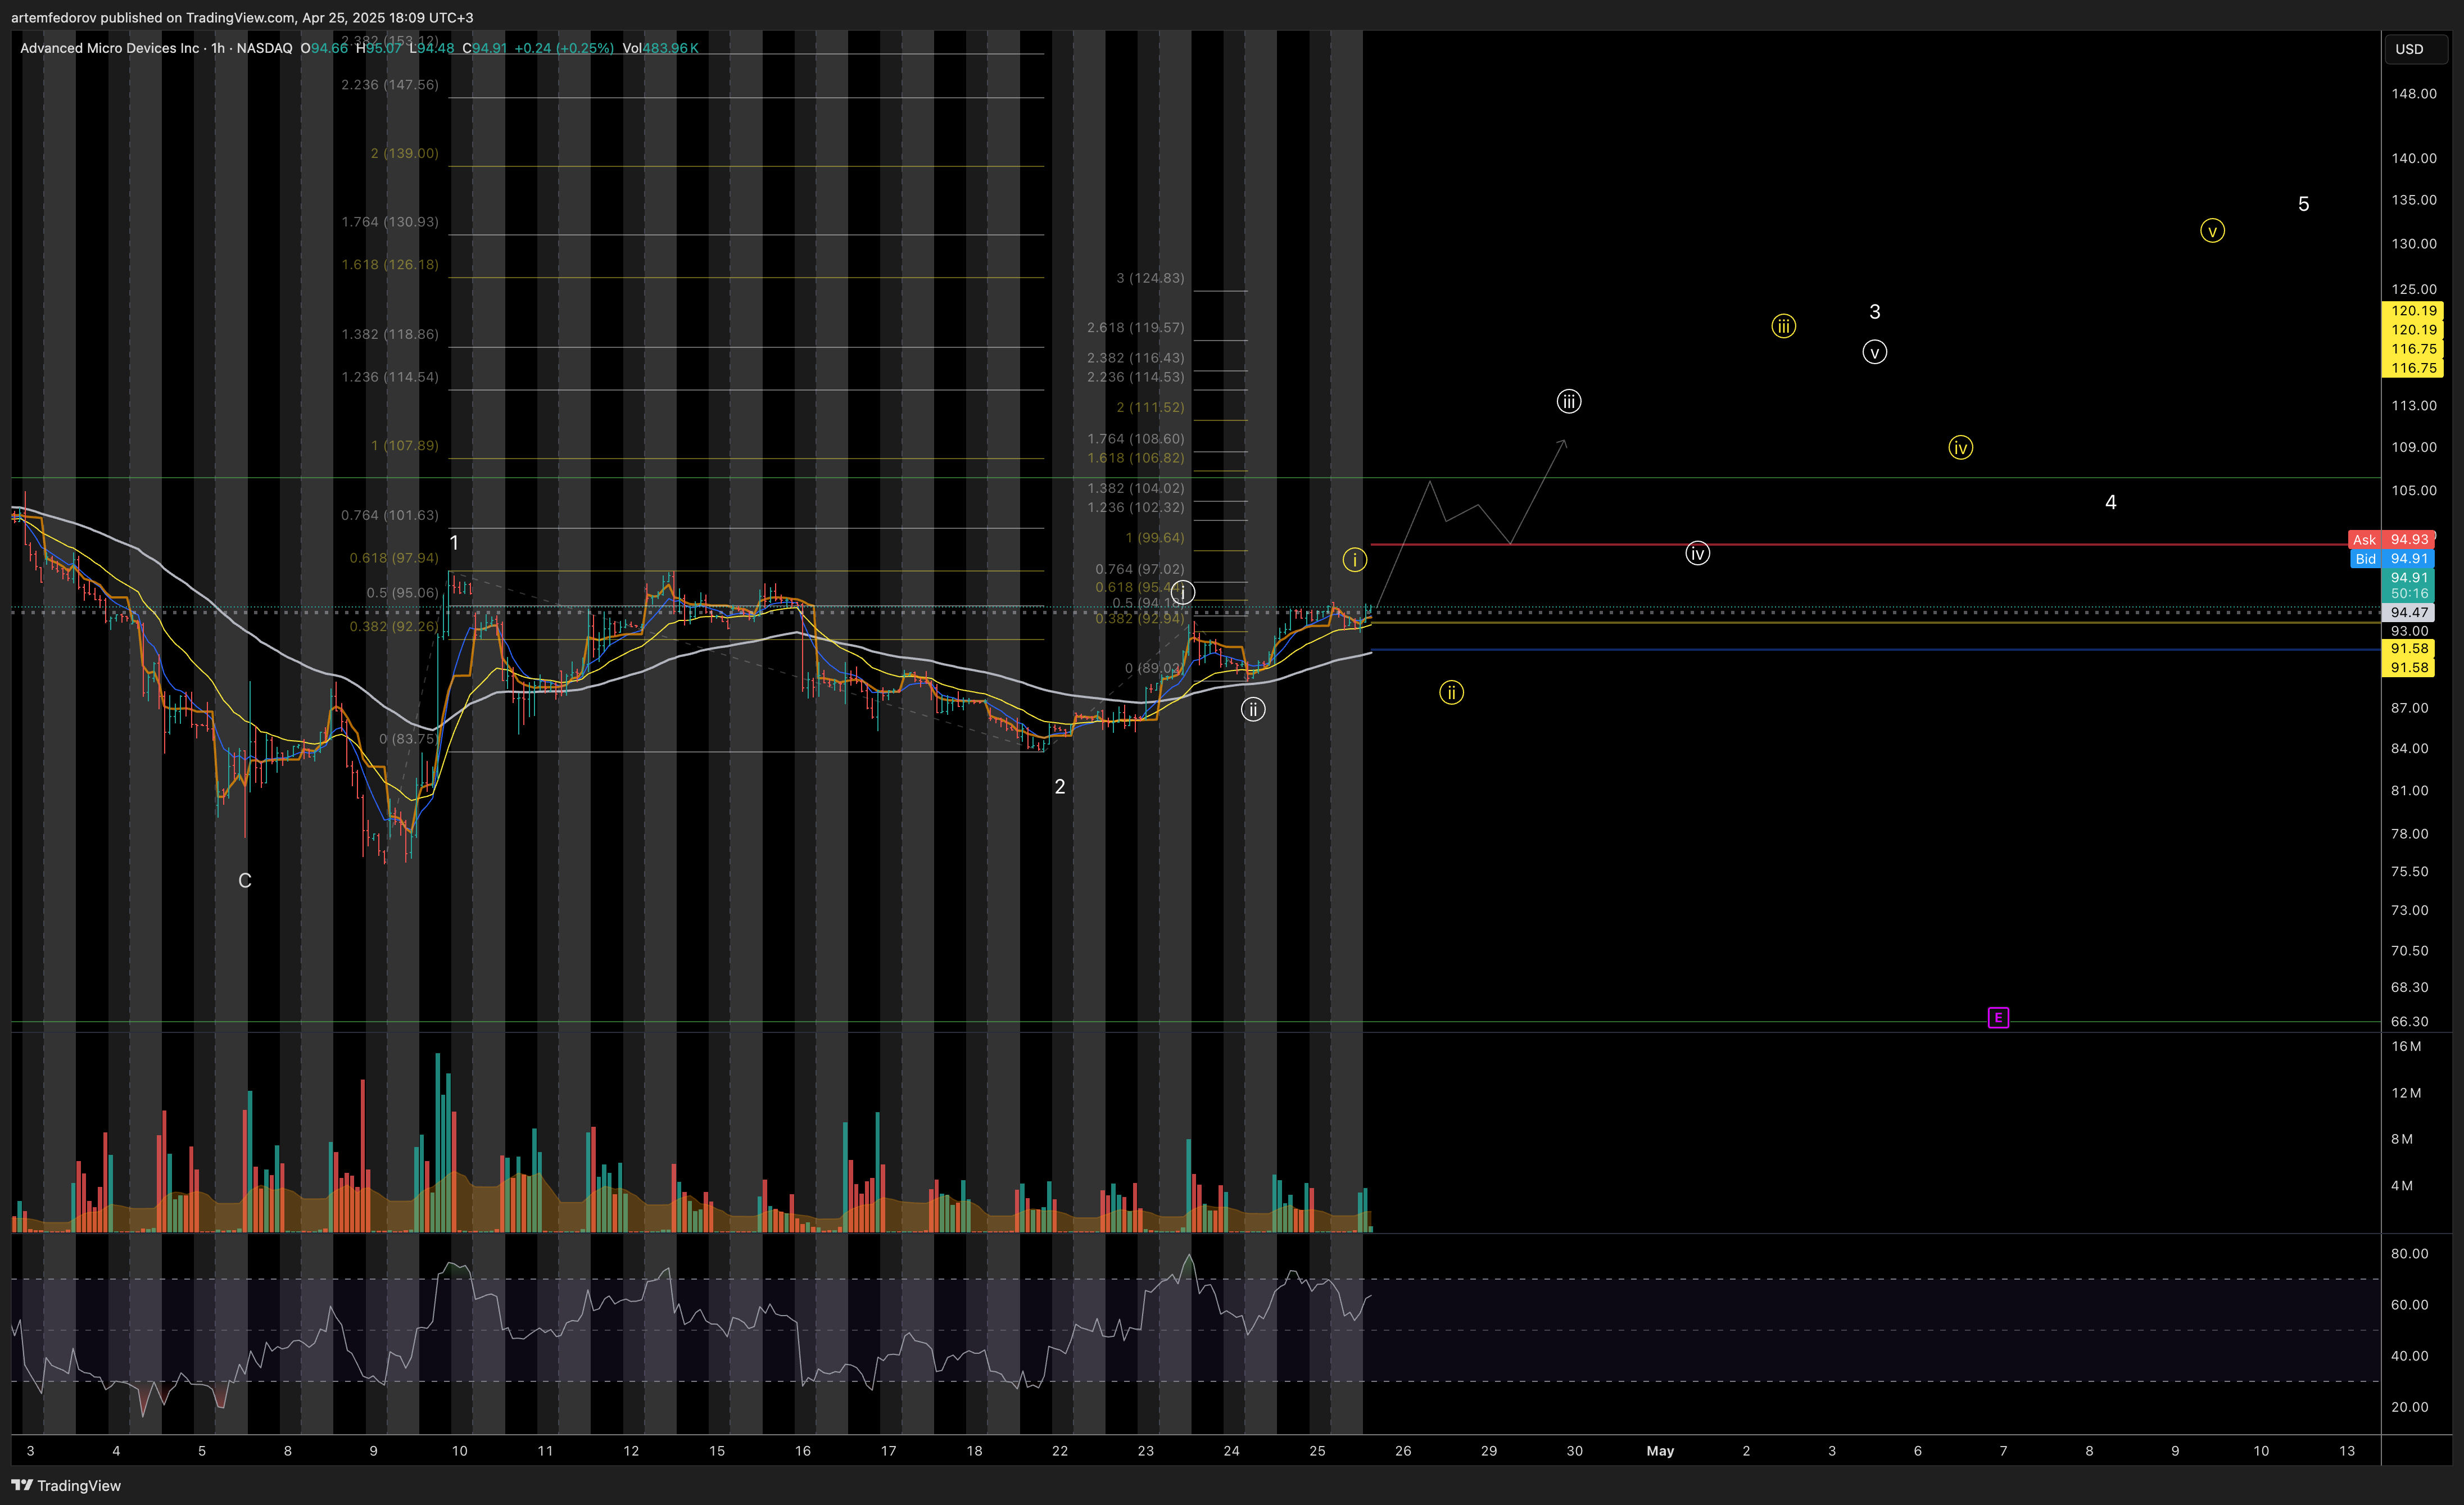Image resolution: width=2464 pixels, height=1505 pixels.
Task: Click the Fib level 0 (83.75)
Action: (407, 739)
